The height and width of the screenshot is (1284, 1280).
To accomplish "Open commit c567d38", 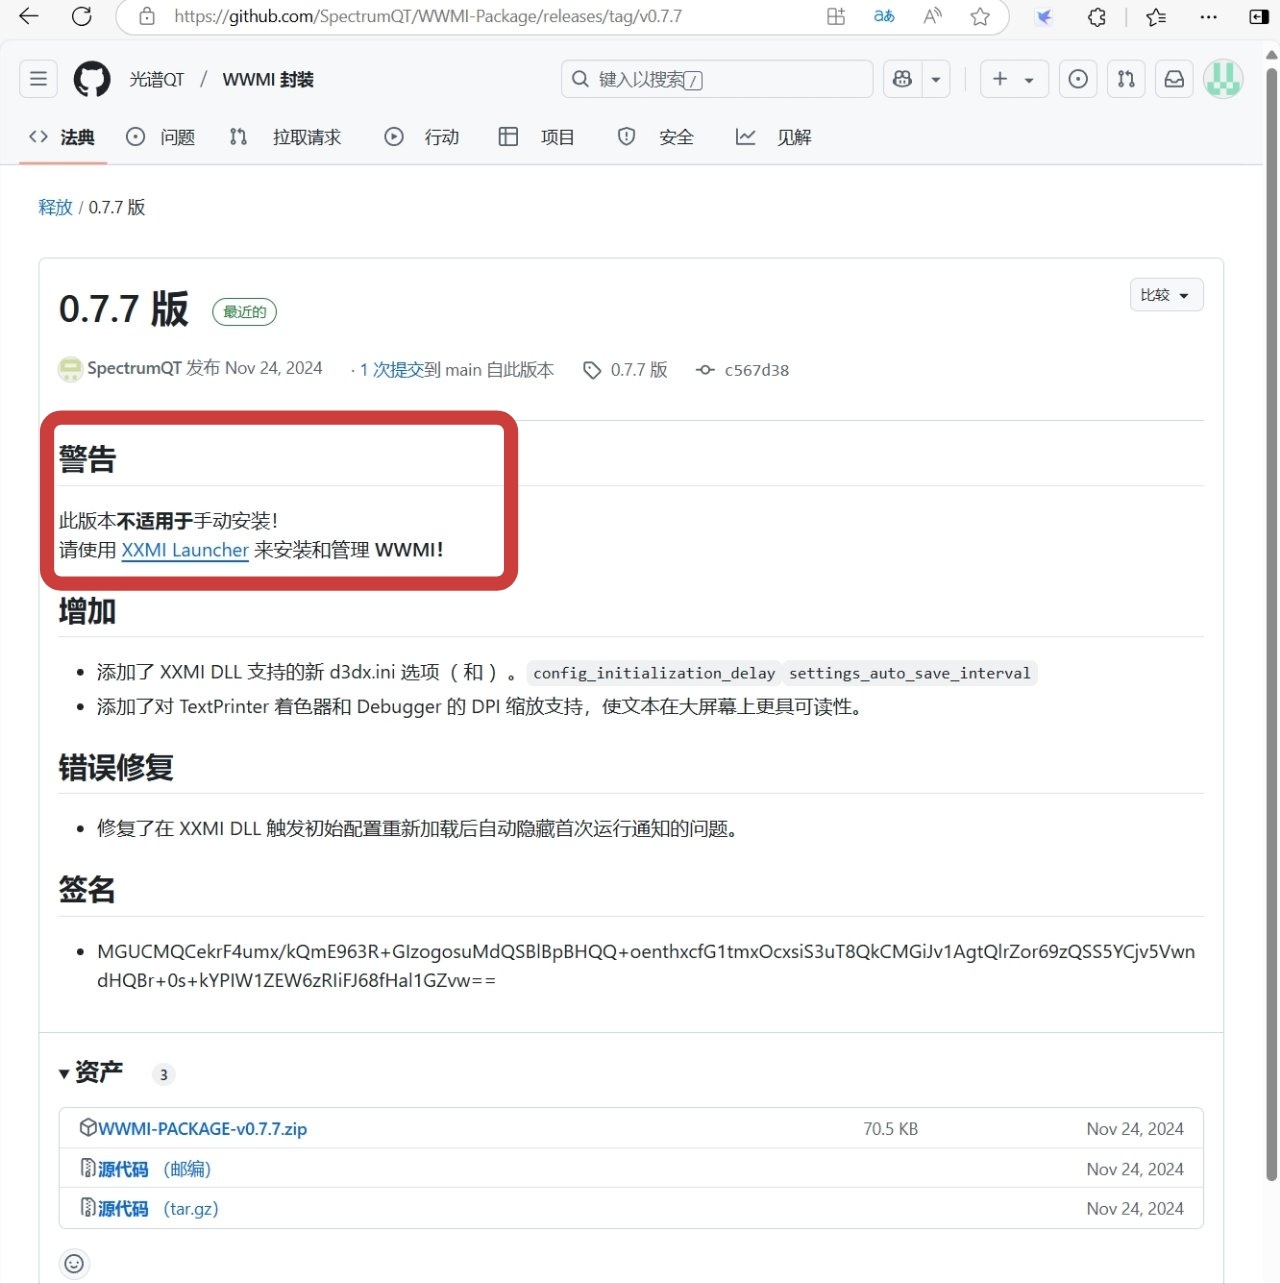I will 743,370.
